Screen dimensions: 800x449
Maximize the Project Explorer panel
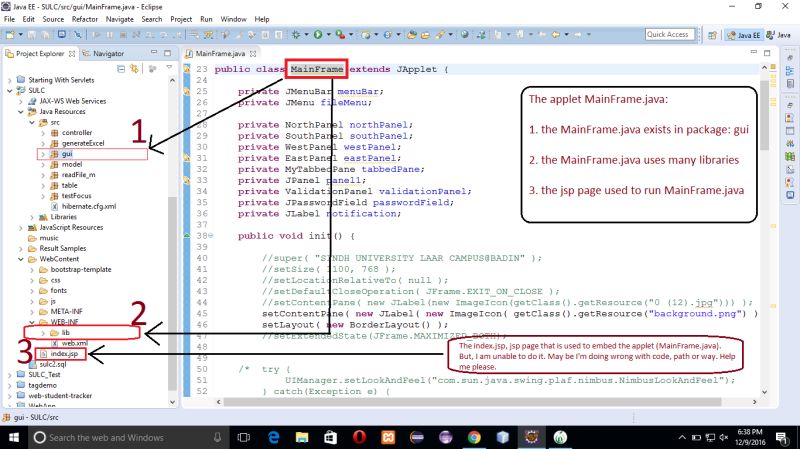(167, 53)
